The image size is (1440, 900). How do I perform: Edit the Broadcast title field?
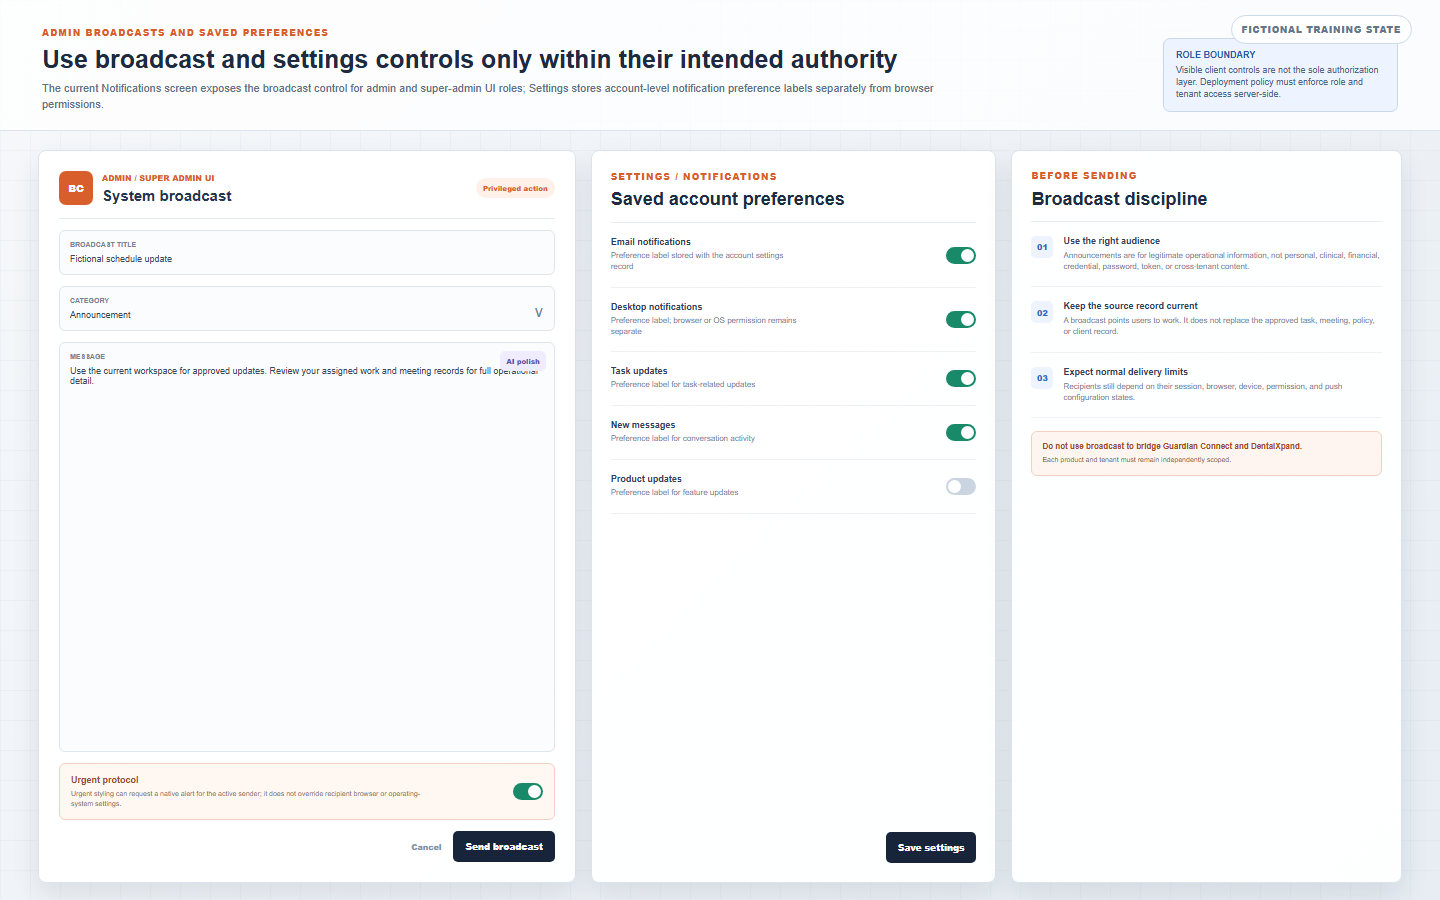tap(307, 253)
